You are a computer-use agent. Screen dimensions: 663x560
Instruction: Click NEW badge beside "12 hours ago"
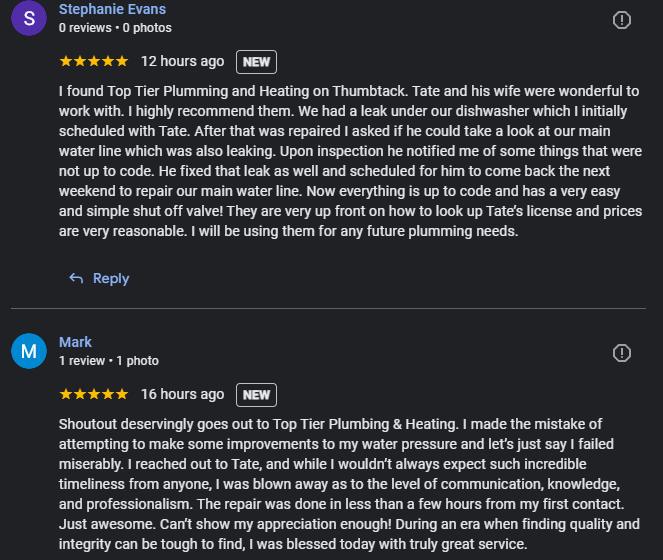pyautogui.click(x=256, y=62)
